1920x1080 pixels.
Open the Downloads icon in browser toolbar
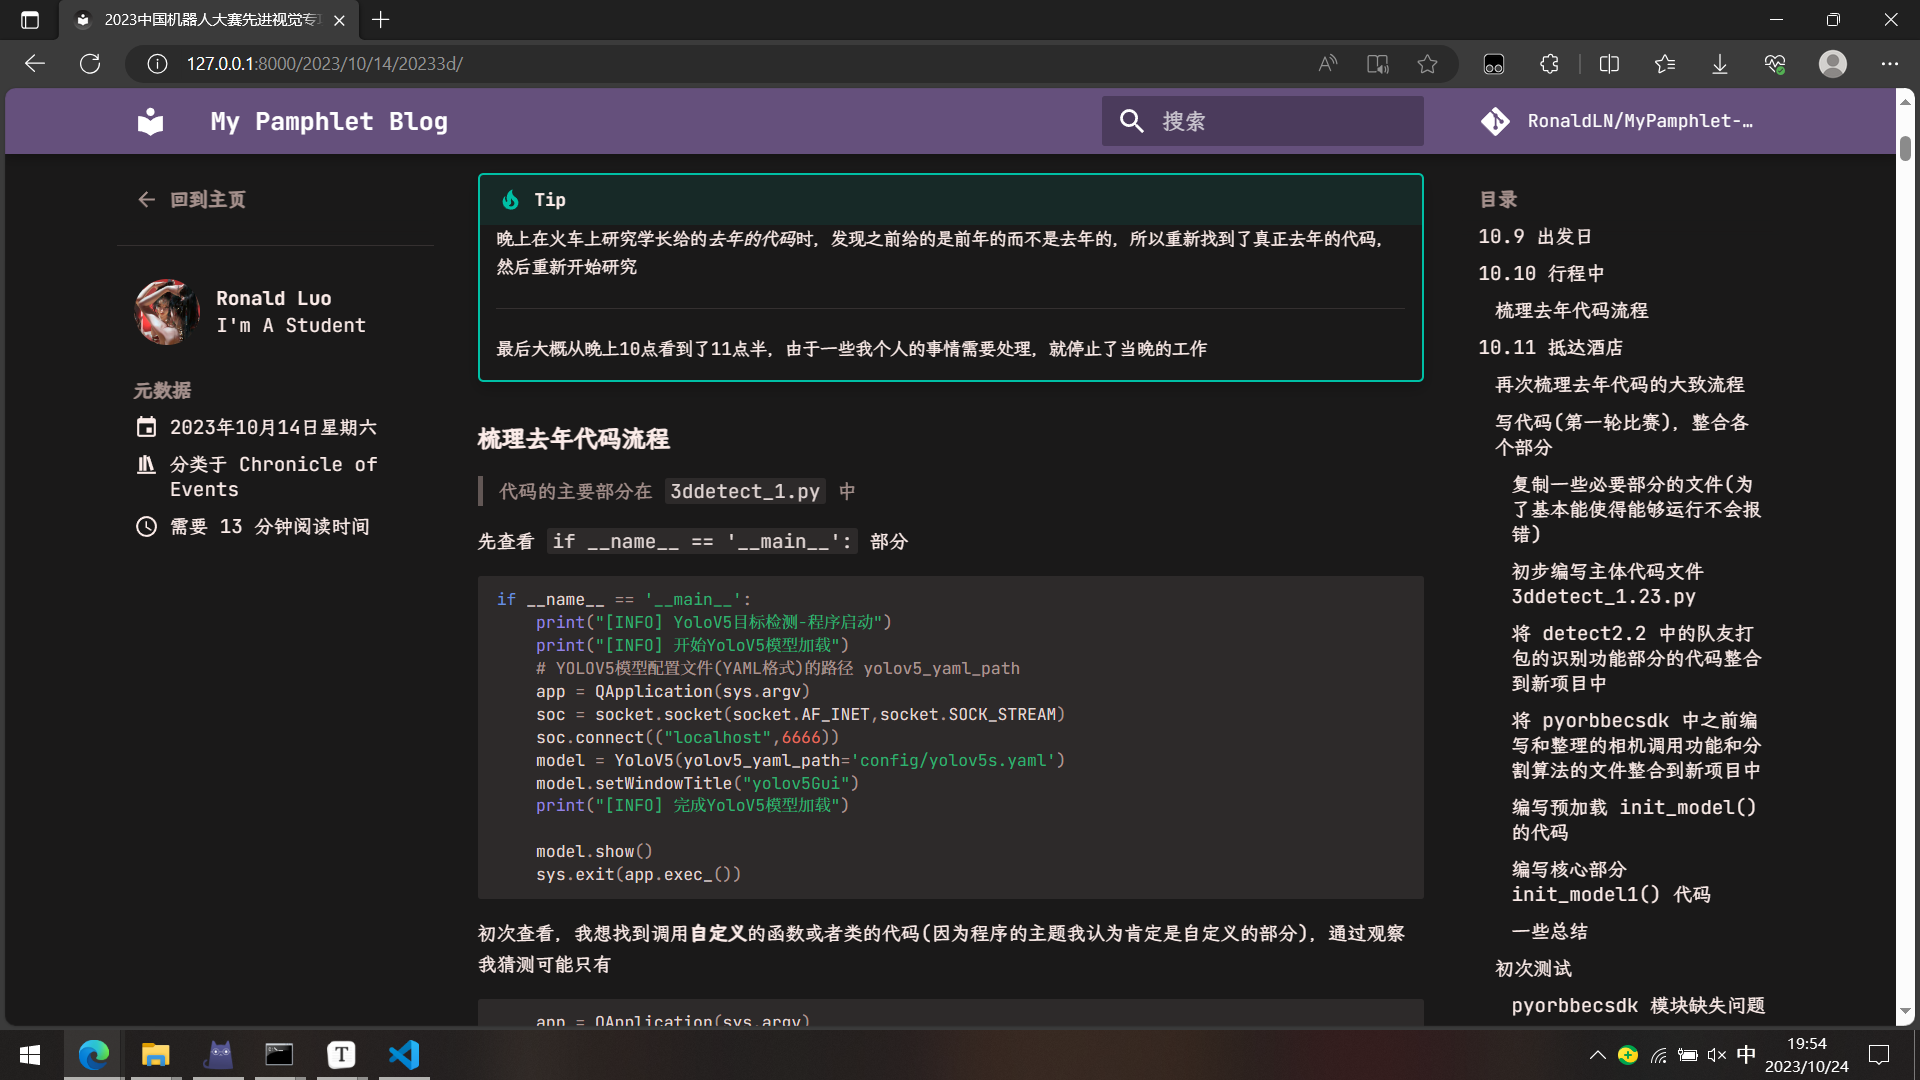pyautogui.click(x=1719, y=64)
